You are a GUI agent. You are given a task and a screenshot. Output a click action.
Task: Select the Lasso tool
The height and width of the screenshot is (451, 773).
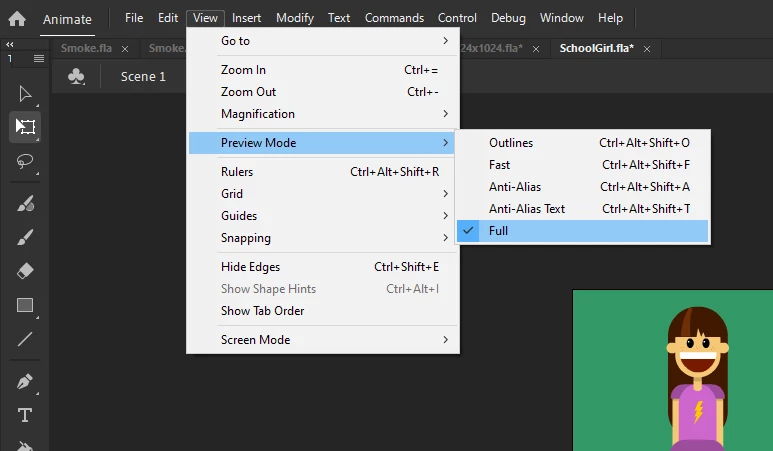[25, 161]
